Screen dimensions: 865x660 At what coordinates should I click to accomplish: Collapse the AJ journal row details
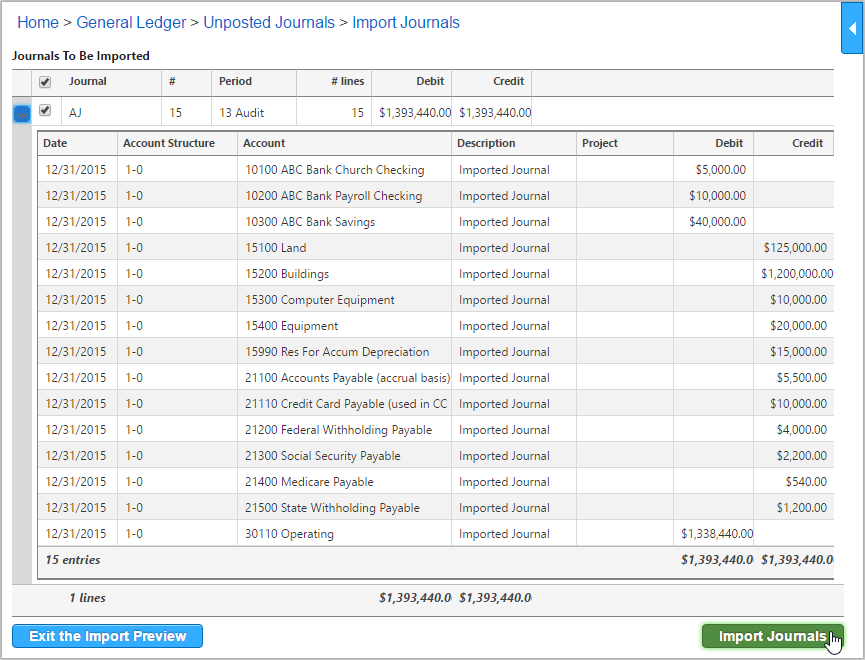click(x=22, y=114)
